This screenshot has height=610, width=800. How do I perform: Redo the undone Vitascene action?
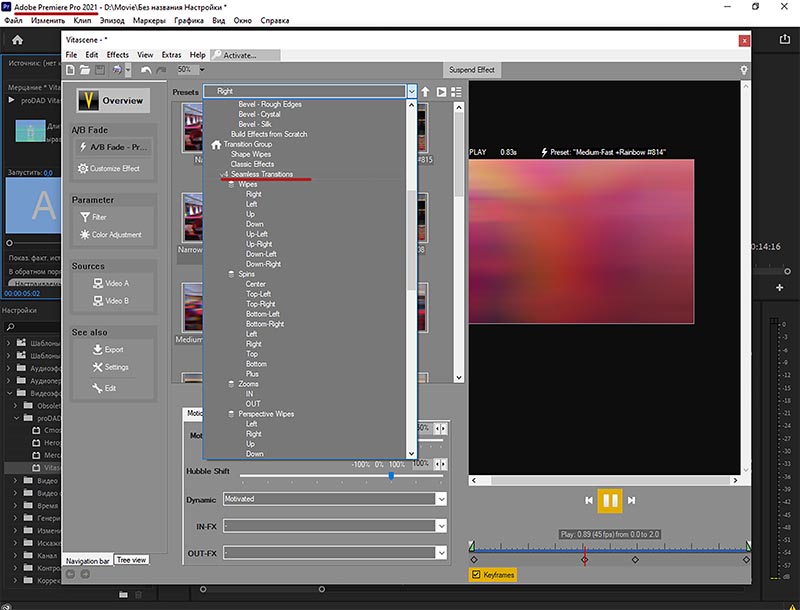[x=161, y=70]
